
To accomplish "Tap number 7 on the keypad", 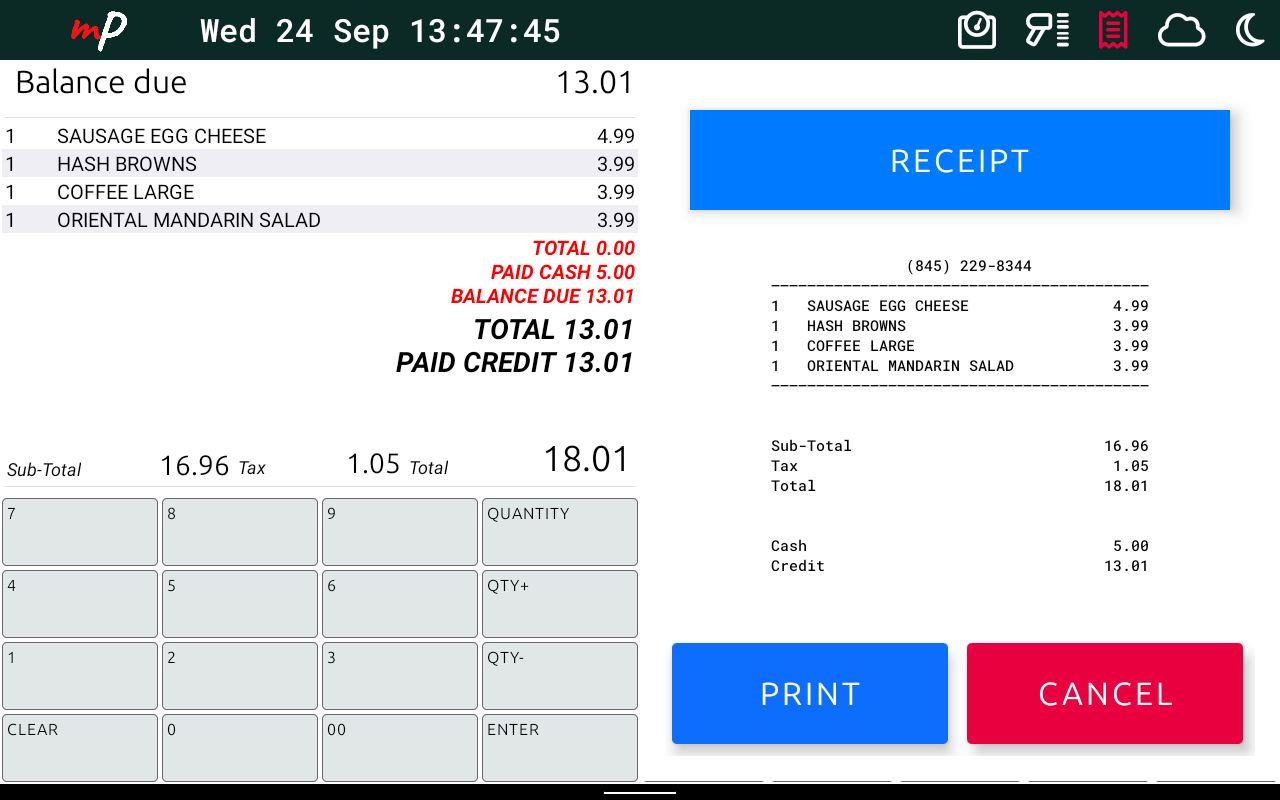I will [x=80, y=532].
